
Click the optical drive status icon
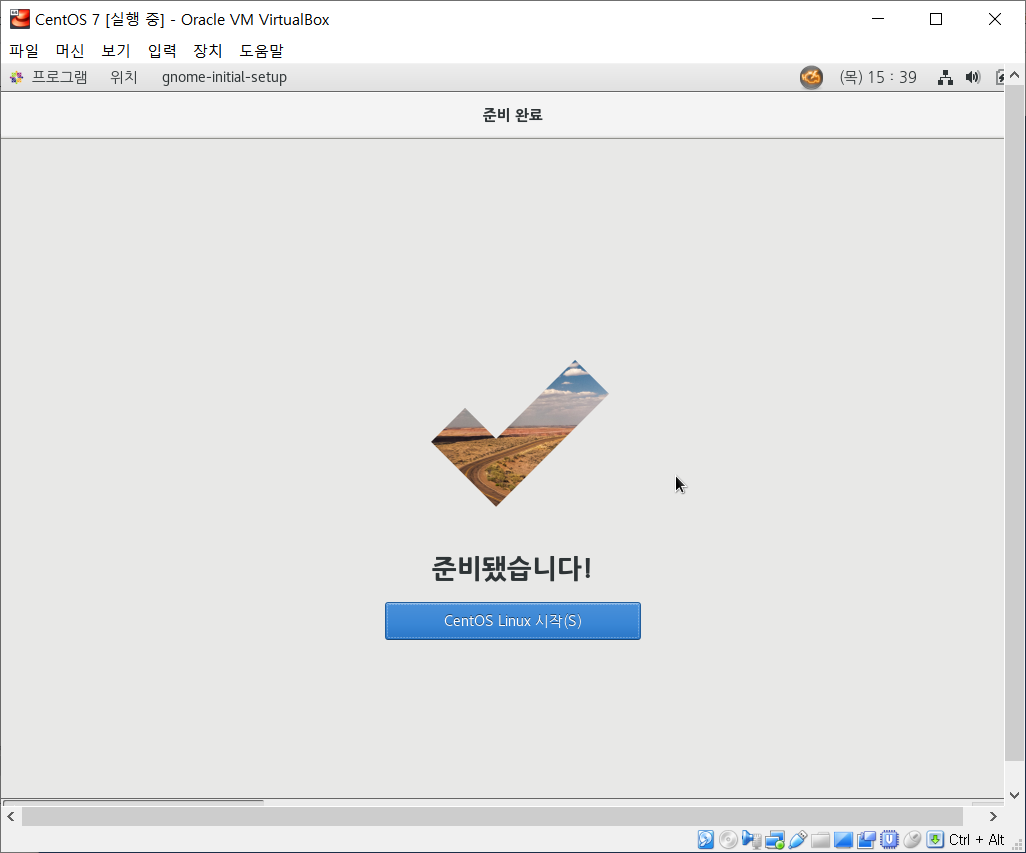[728, 839]
